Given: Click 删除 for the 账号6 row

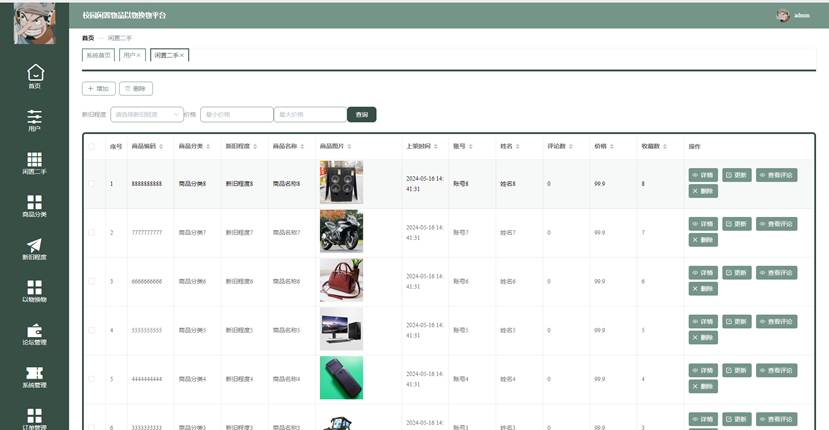Looking at the screenshot, I should pyautogui.click(x=703, y=289).
